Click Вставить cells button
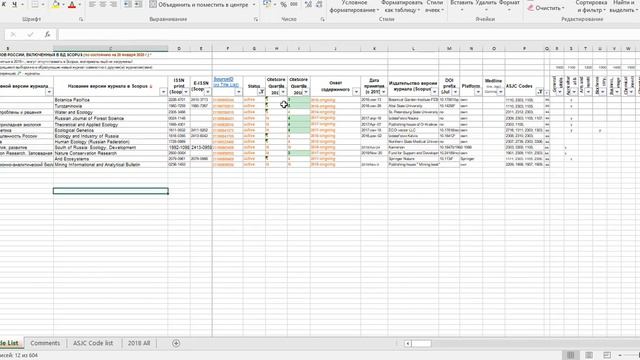Image resolution: width=640 pixels, height=360 pixels. [x=462, y=6]
